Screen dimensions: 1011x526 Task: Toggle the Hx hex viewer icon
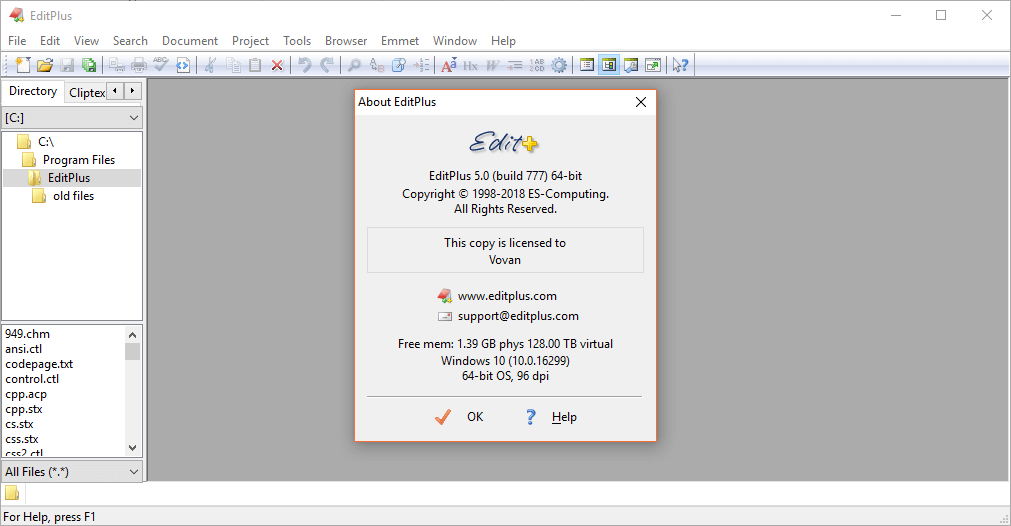point(471,64)
